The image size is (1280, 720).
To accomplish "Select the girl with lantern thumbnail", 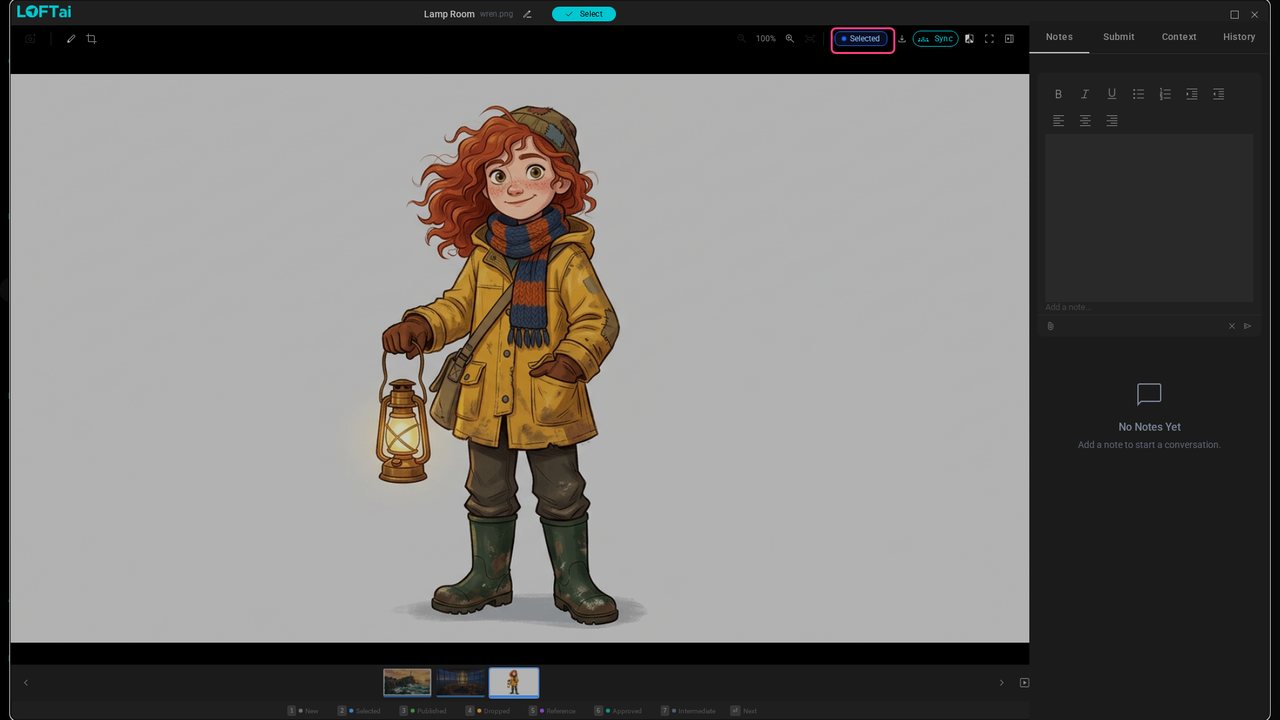I will (514, 682).
